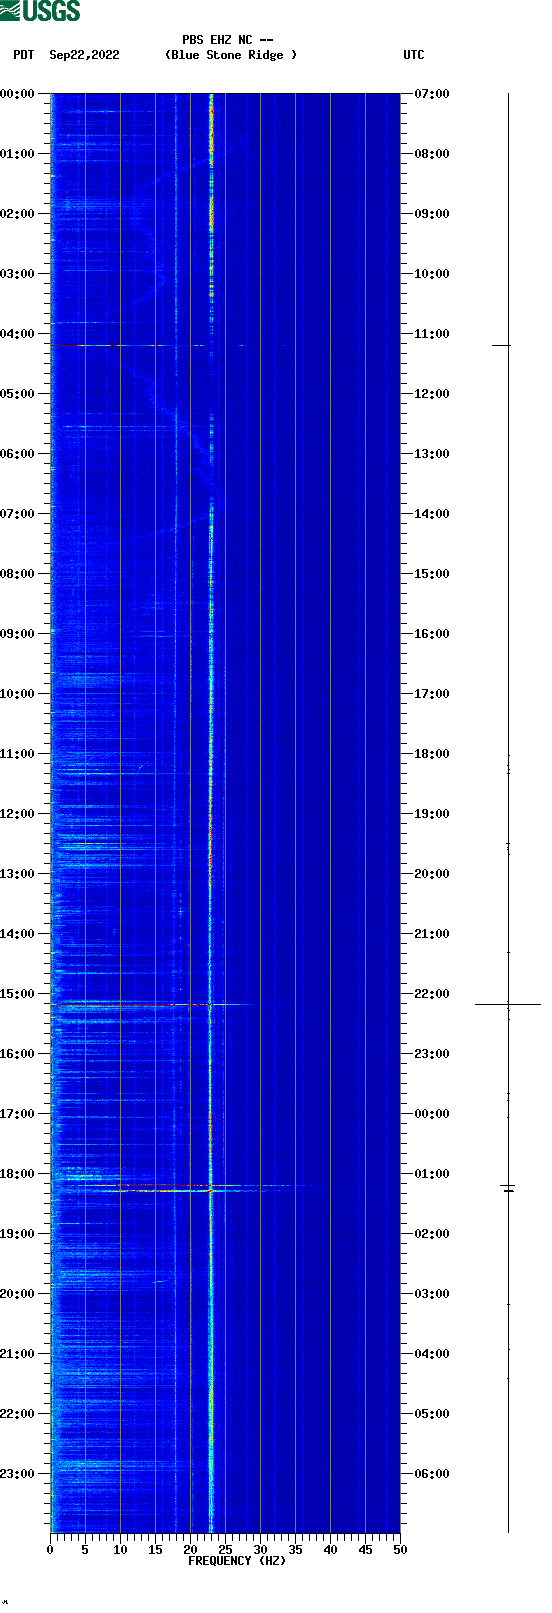Click the large seismogram spike near 22:00 UTC
Screen dimensions: 552x1613
[x=508, y=1004]
